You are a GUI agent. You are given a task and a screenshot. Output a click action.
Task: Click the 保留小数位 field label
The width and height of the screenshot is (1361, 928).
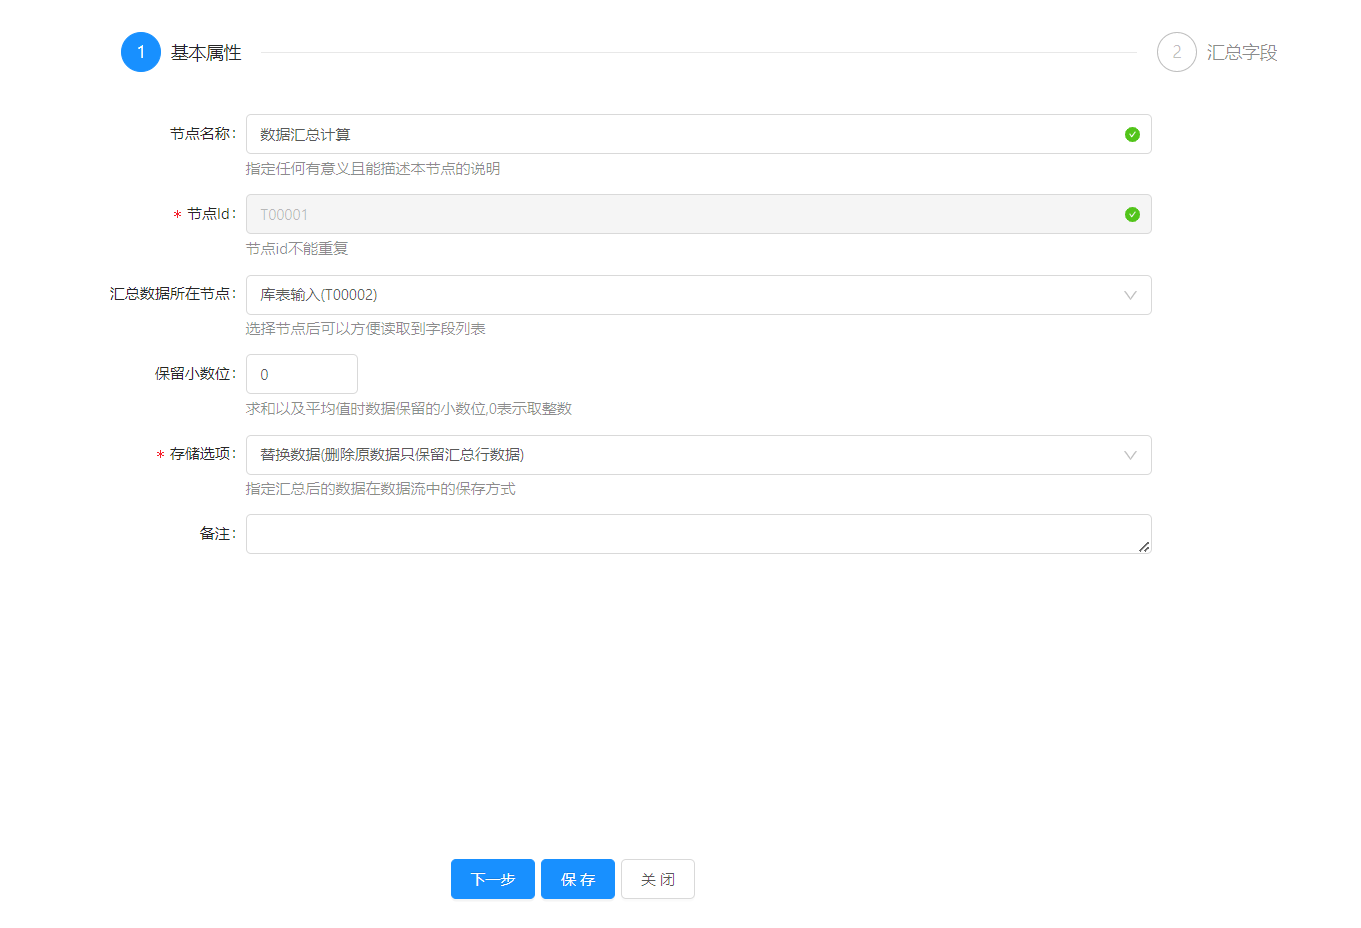pyautogui.click(x=194, y=374)
